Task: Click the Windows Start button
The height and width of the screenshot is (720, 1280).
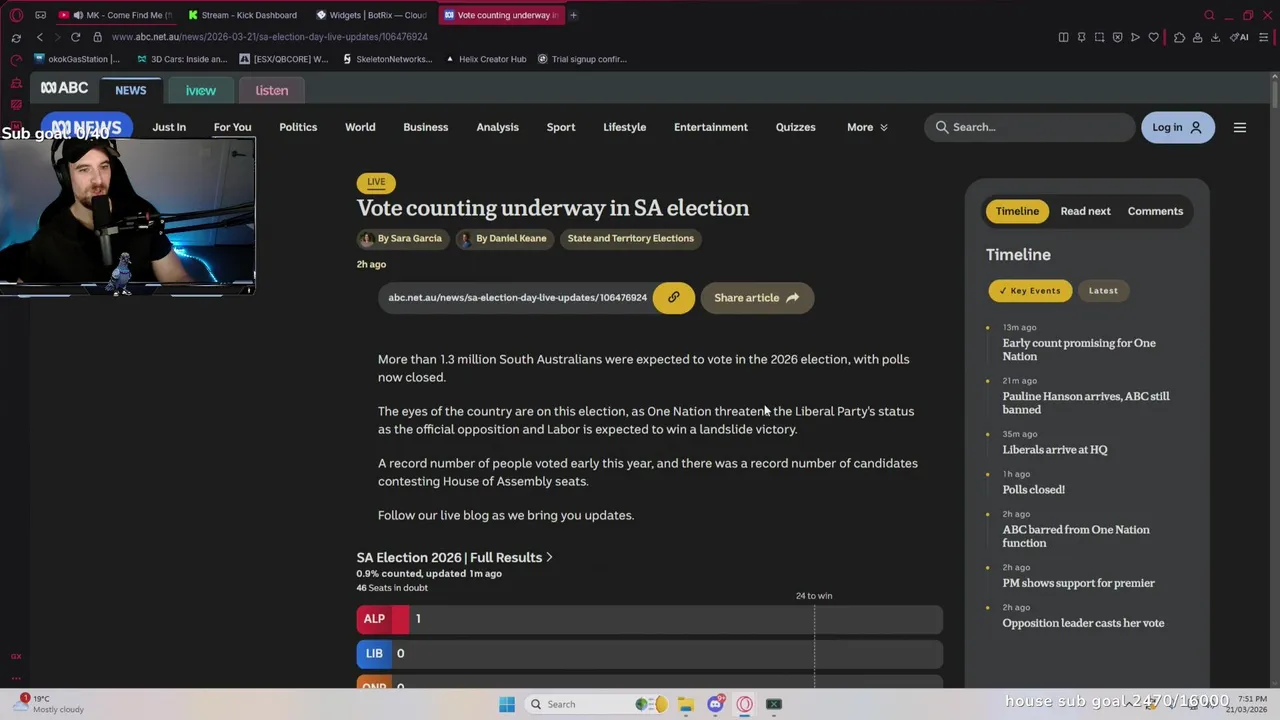Action: click(x=507, y=704)
